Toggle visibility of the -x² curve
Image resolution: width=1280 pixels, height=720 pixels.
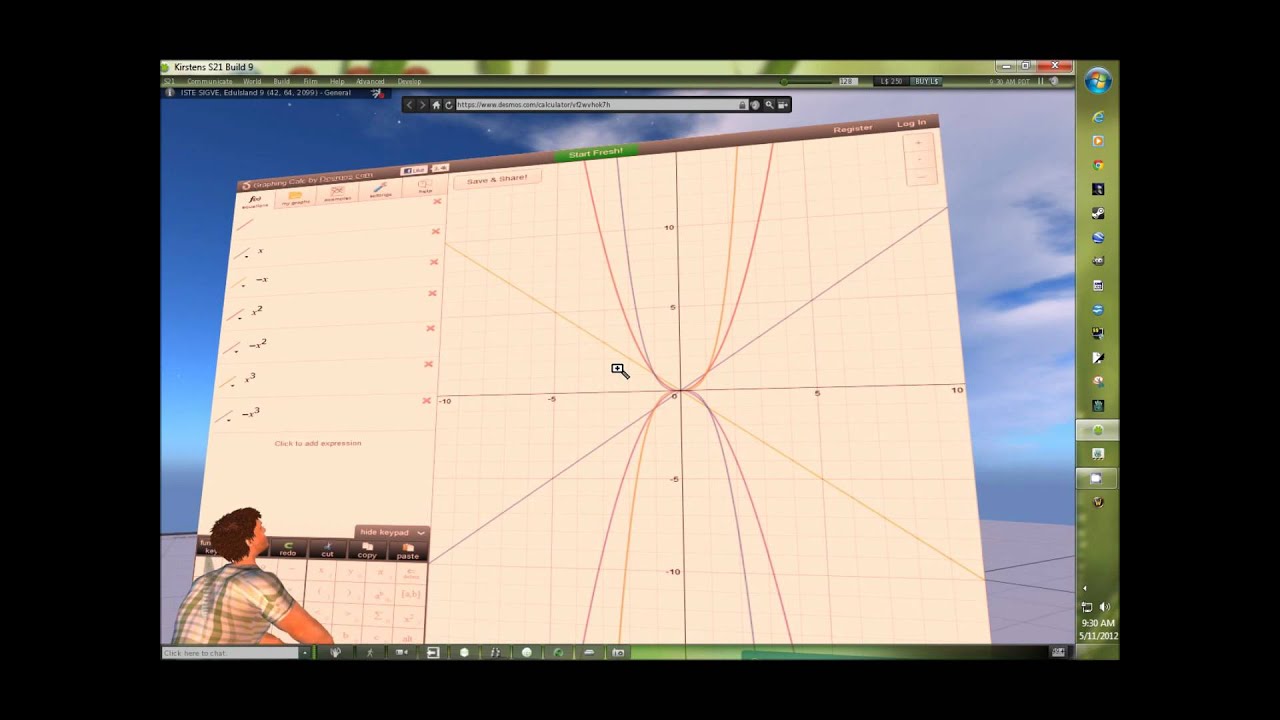click(x=232, y=348)
